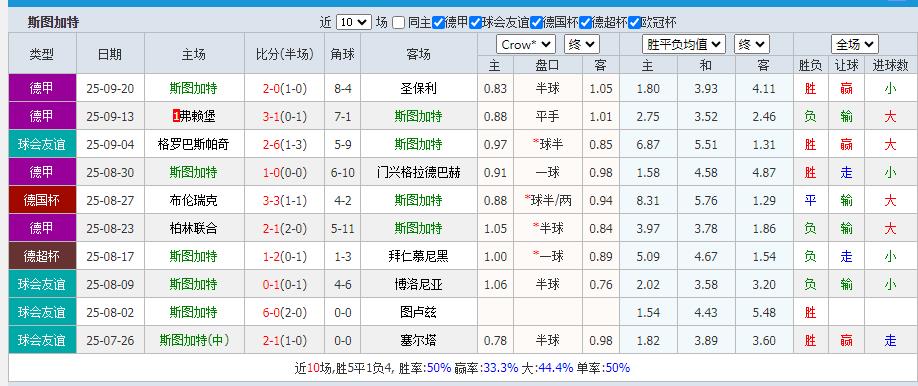
Task: Click the handicap 平手 cell
Action: coord(547,117)
